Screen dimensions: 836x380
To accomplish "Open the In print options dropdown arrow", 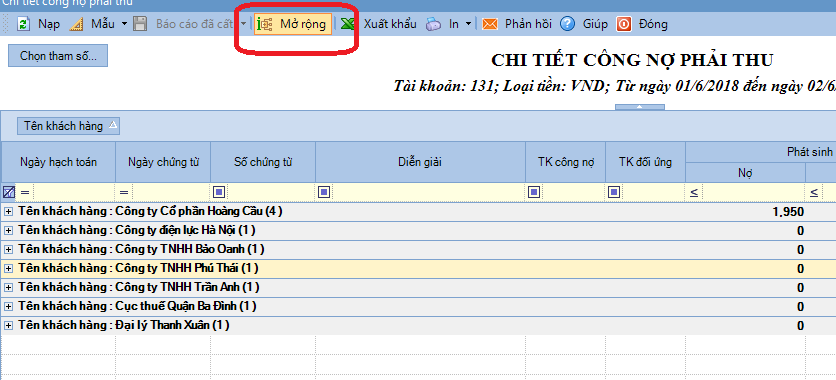I will click(x=468, y=24).
